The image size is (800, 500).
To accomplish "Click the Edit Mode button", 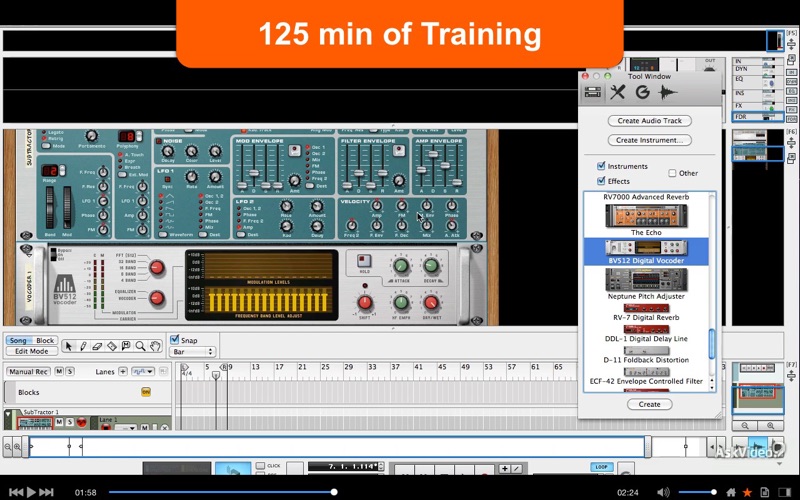I will [32, 351].
